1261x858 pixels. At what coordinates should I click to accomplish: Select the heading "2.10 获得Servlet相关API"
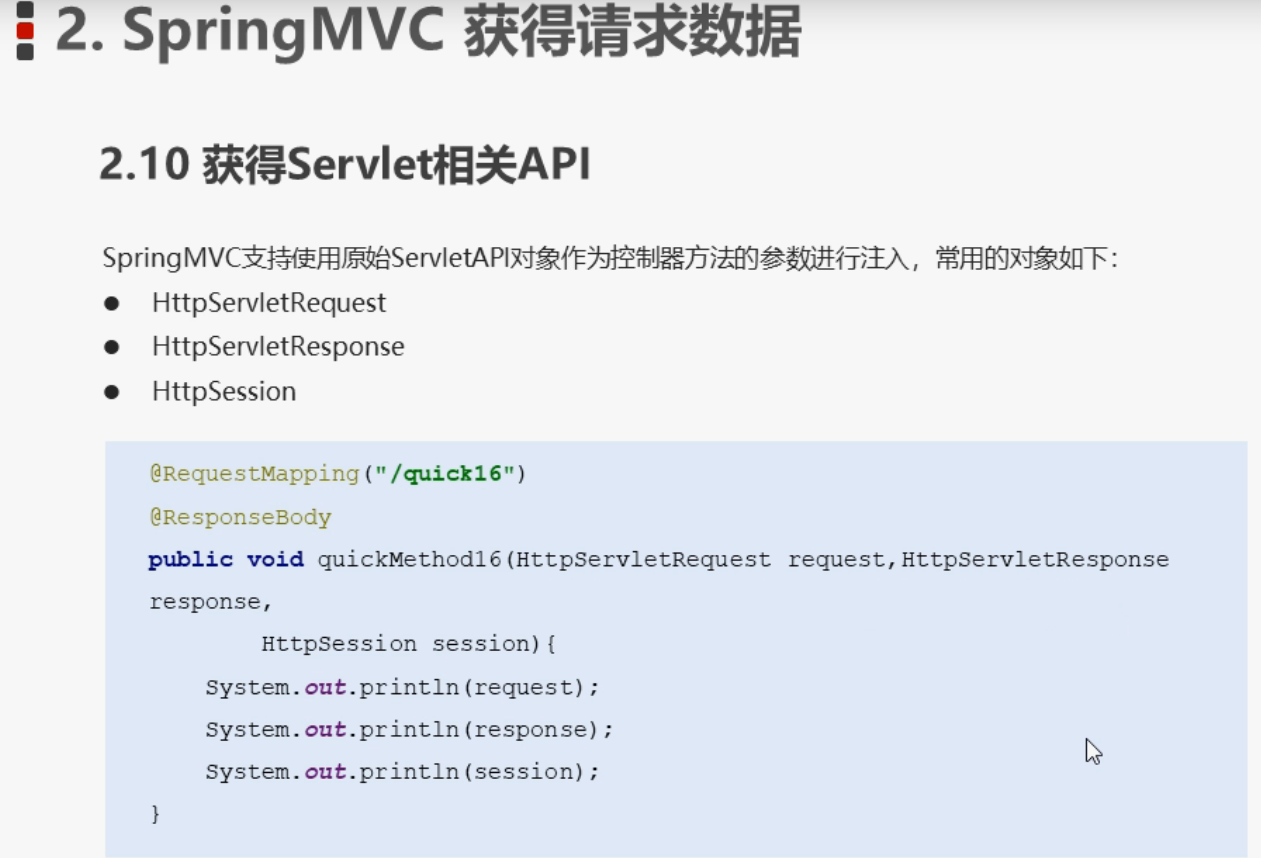click(x=345, y=165)
